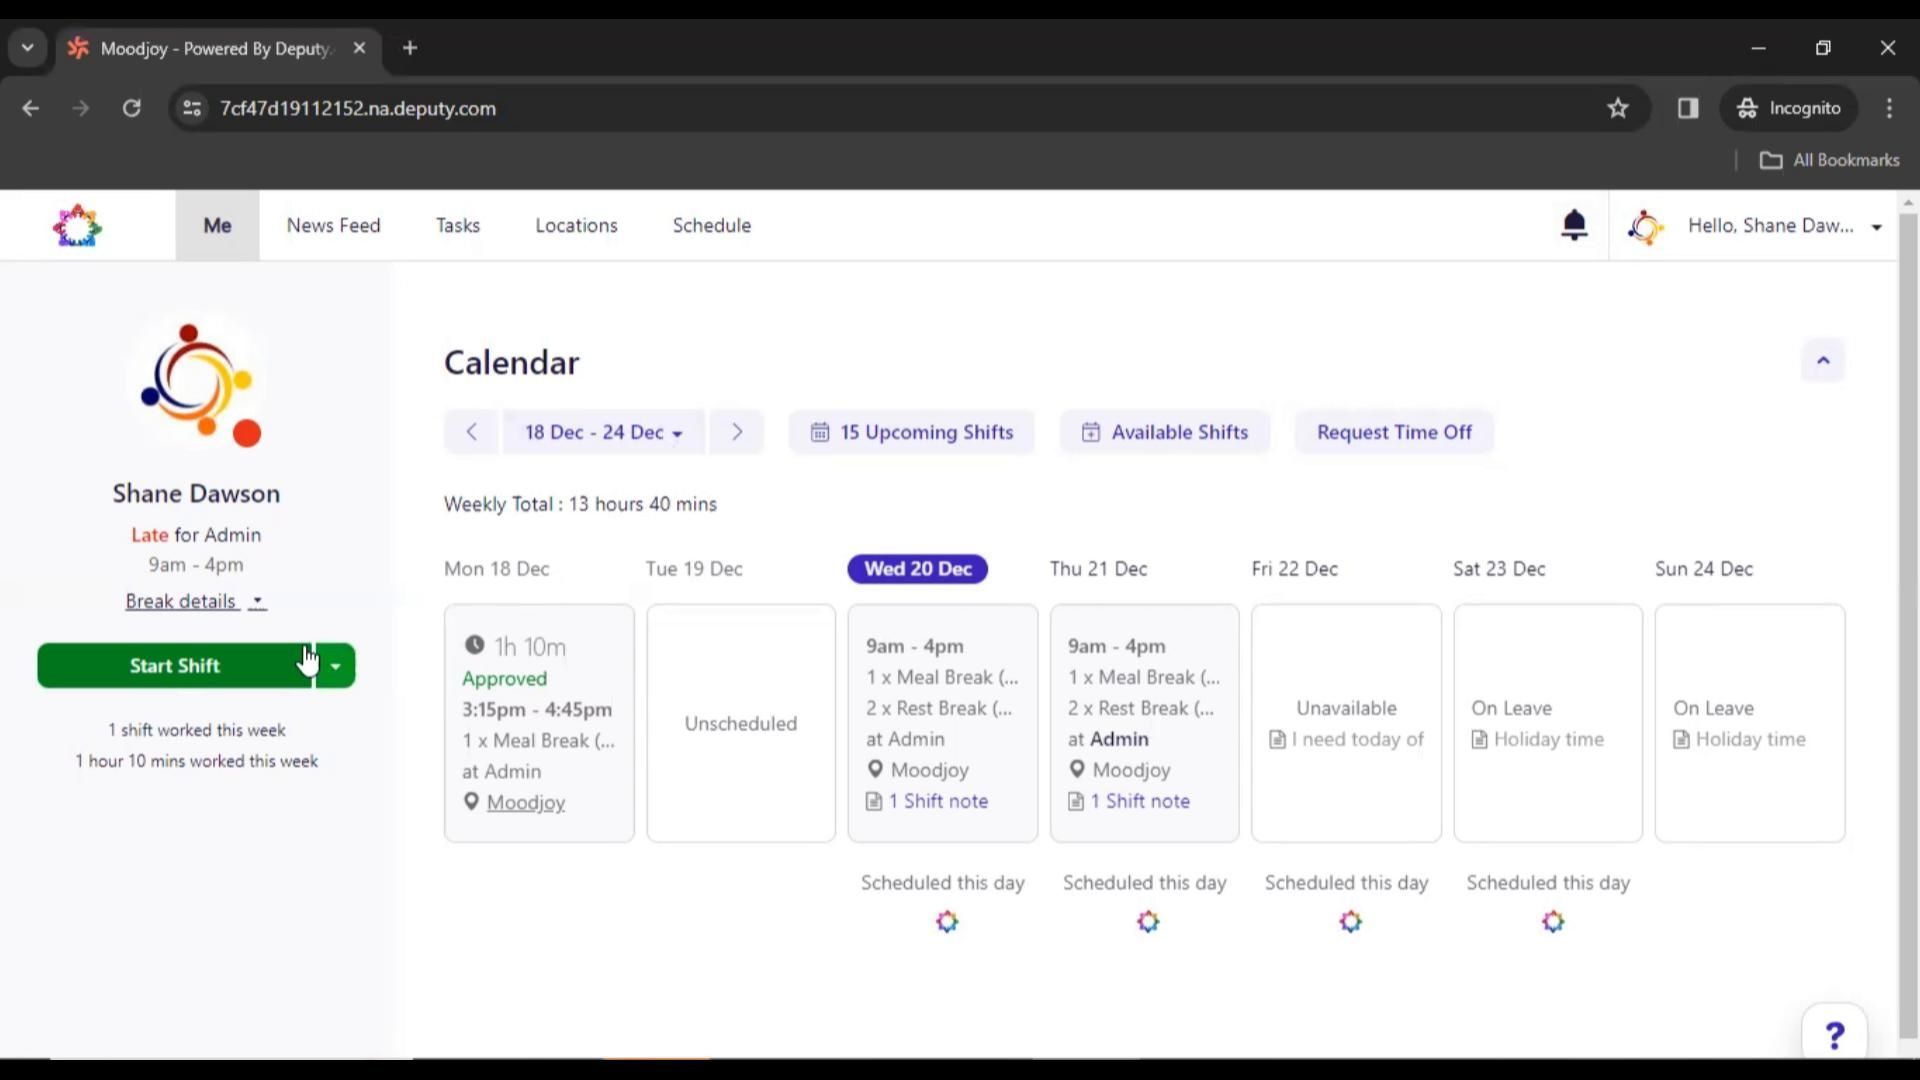
Task: Open the 18 Dec - 24 Dec date dropdown
Action: point(603,432)
